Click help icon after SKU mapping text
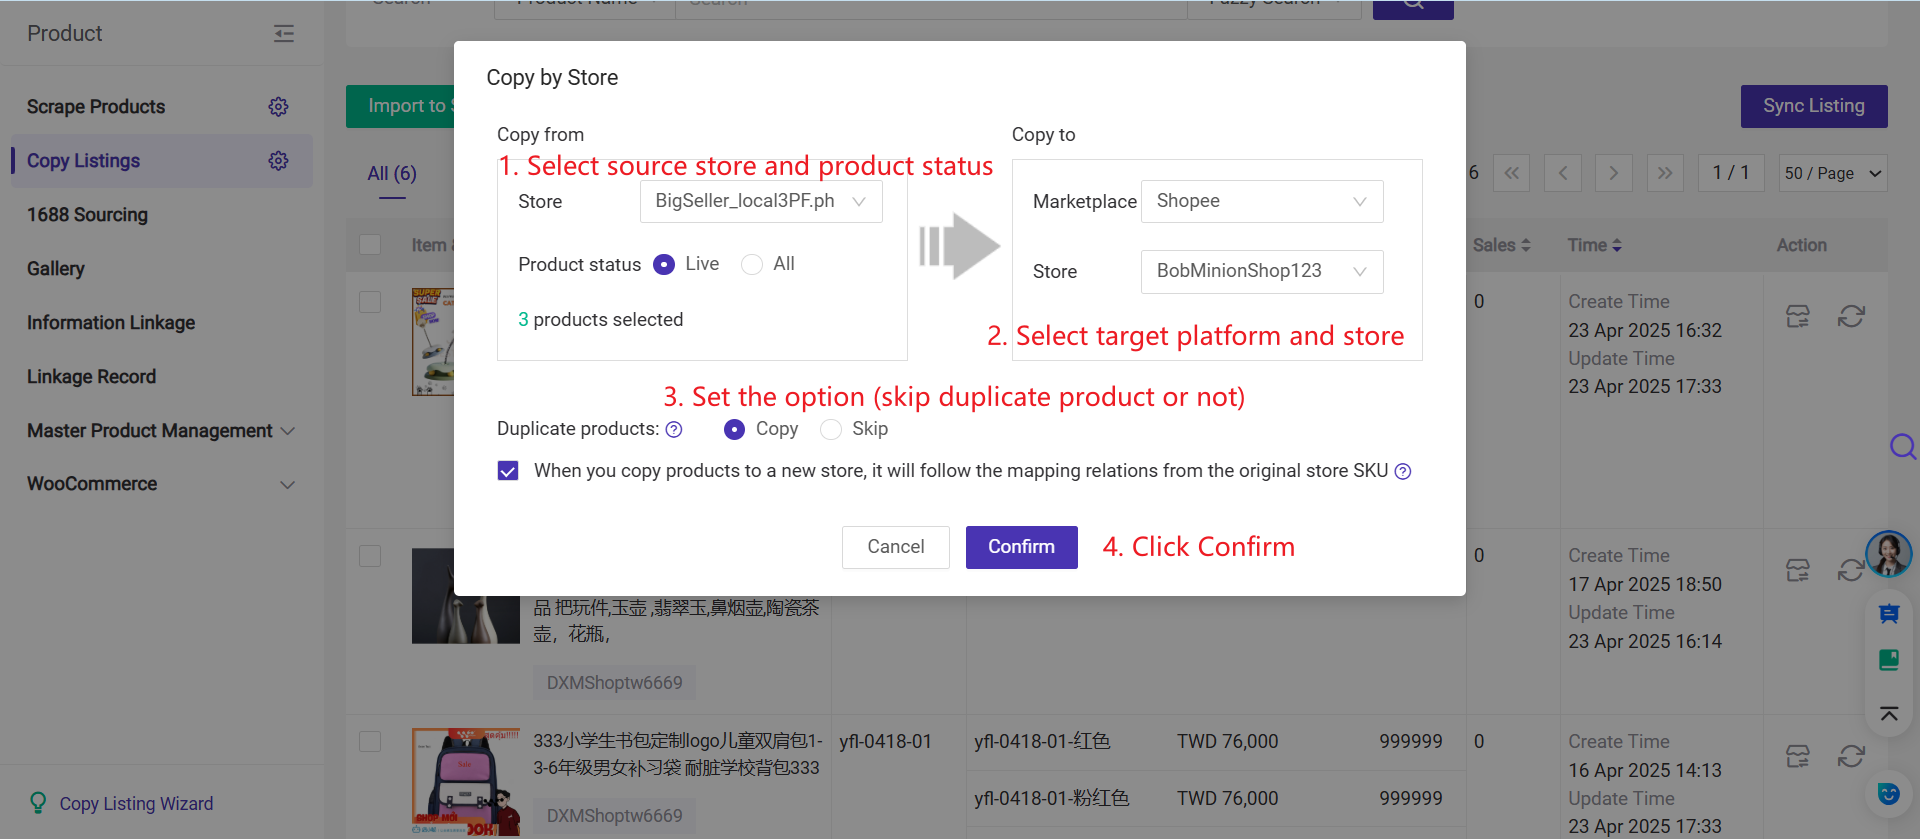 pos(1403,472)
